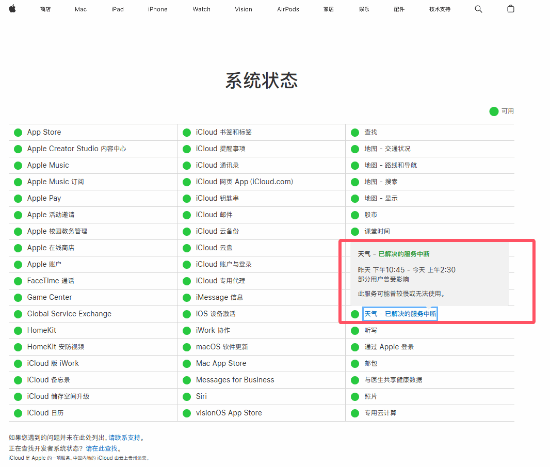This screenshot has height=467, width=550.
Task: Click the green dot next to Siri
Action: pos(187,397)
